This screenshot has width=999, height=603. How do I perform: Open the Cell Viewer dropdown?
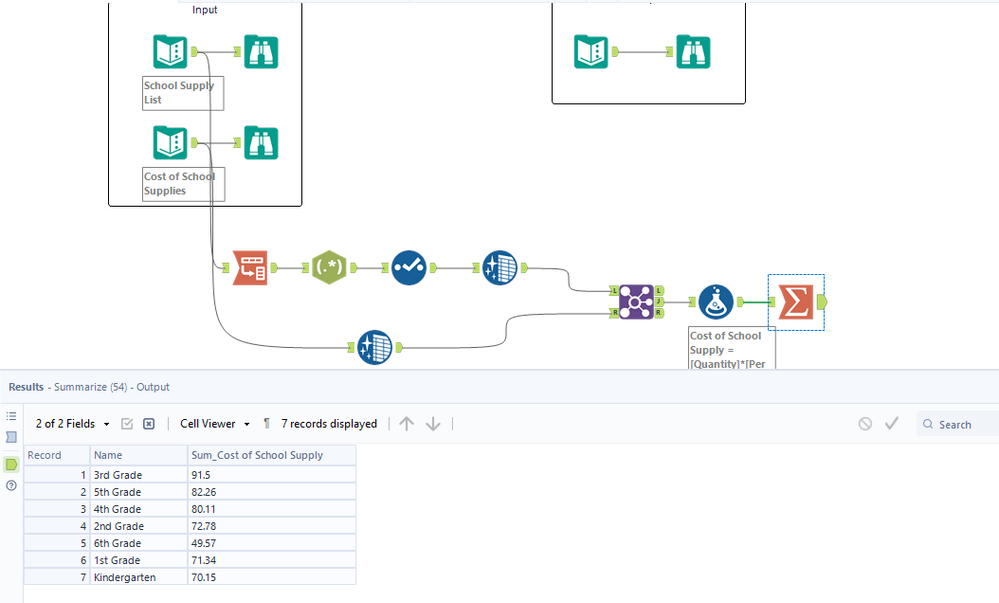[x=215, y=424]
